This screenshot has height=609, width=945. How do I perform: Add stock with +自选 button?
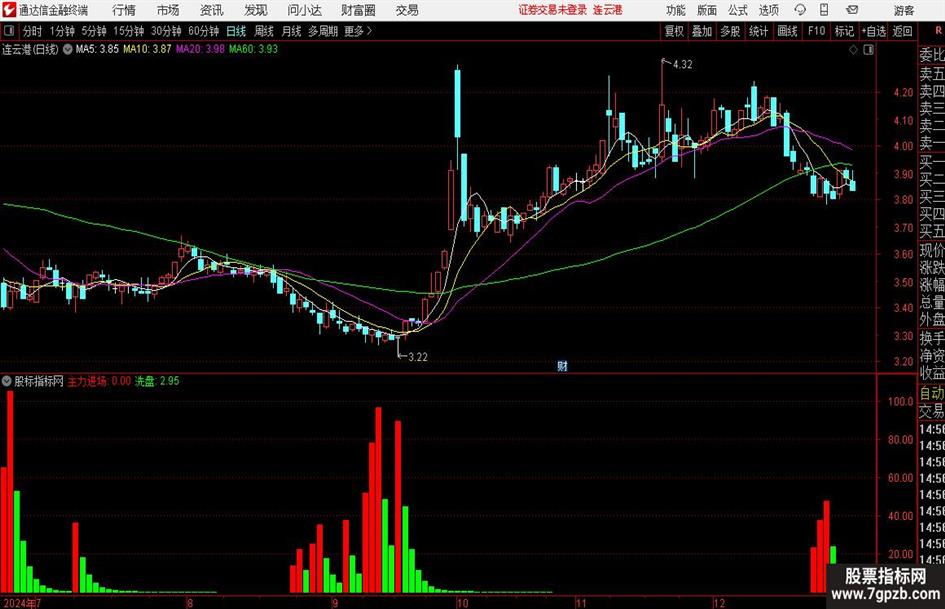[873, 31]
